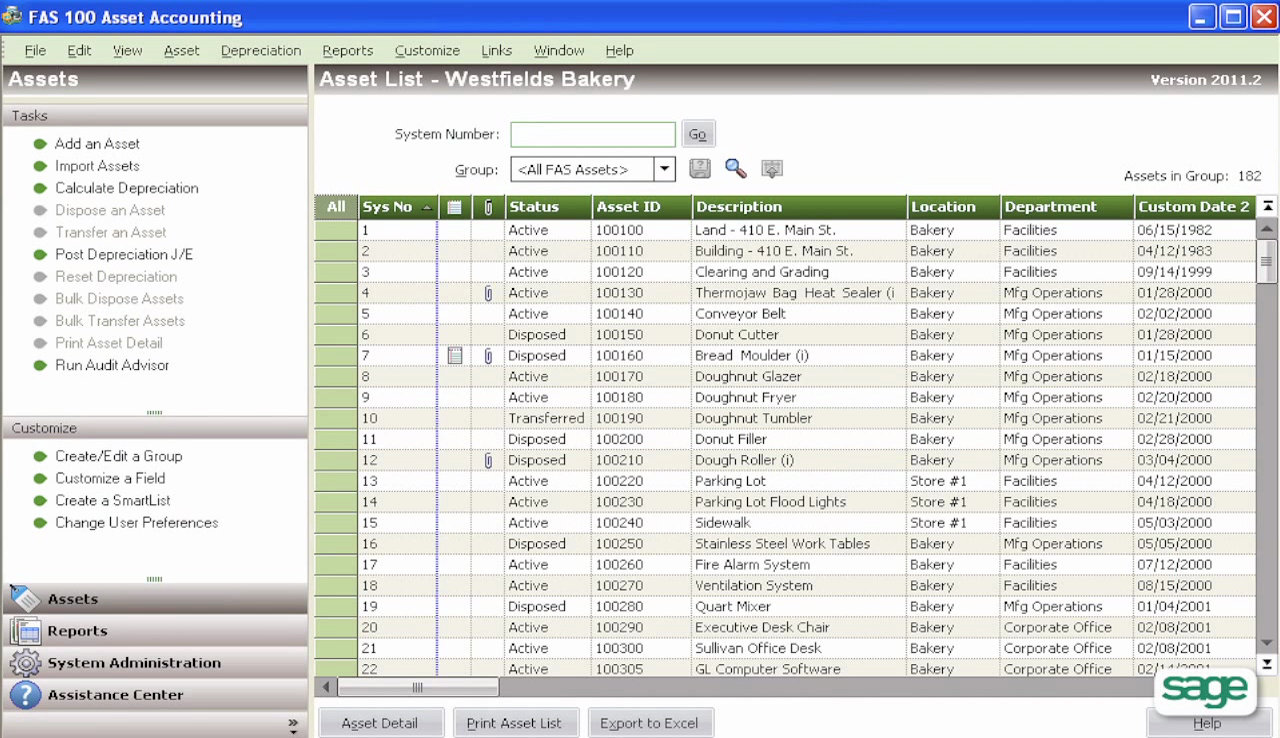Screen dimensions: 1280x738
Task: Open paperclip attachment on asset 100130 row
Action: 488,293
